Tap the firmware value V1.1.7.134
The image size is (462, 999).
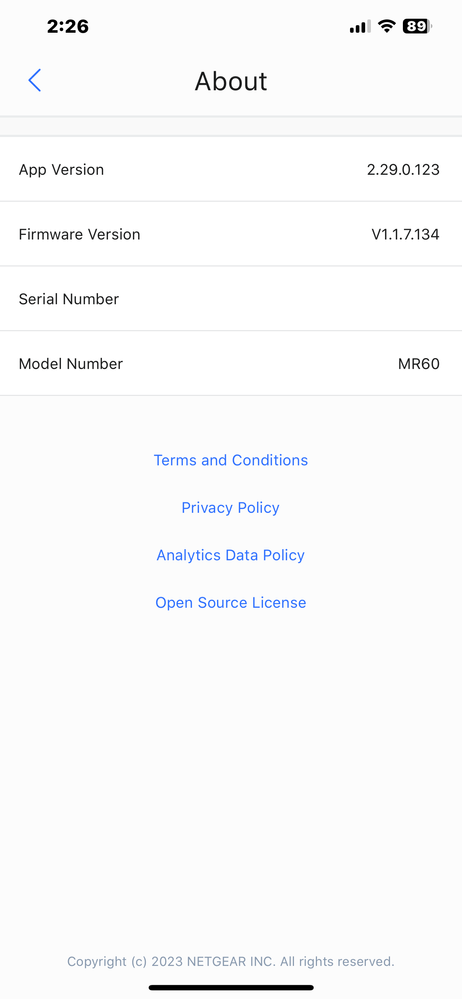point(405,234)
